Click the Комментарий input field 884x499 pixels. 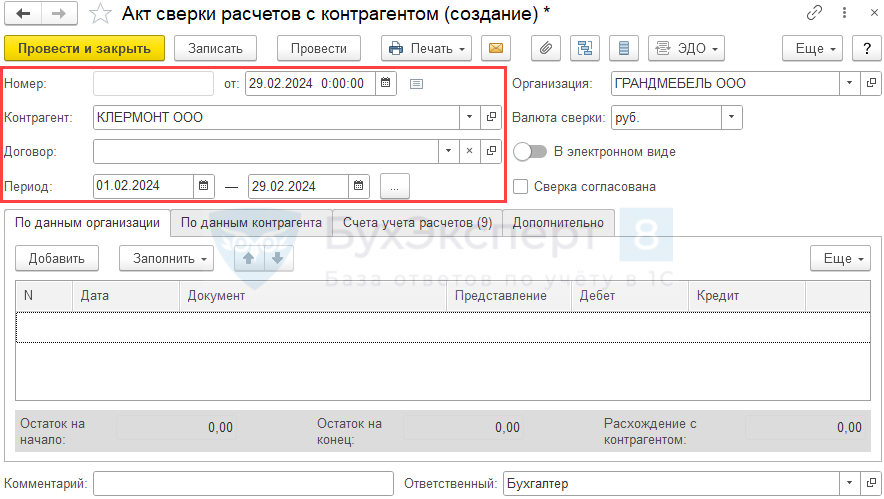click(243, 484)
